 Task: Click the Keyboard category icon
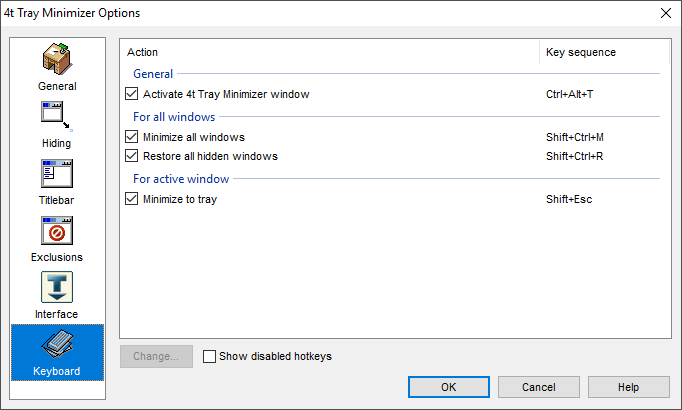[57, 345]
